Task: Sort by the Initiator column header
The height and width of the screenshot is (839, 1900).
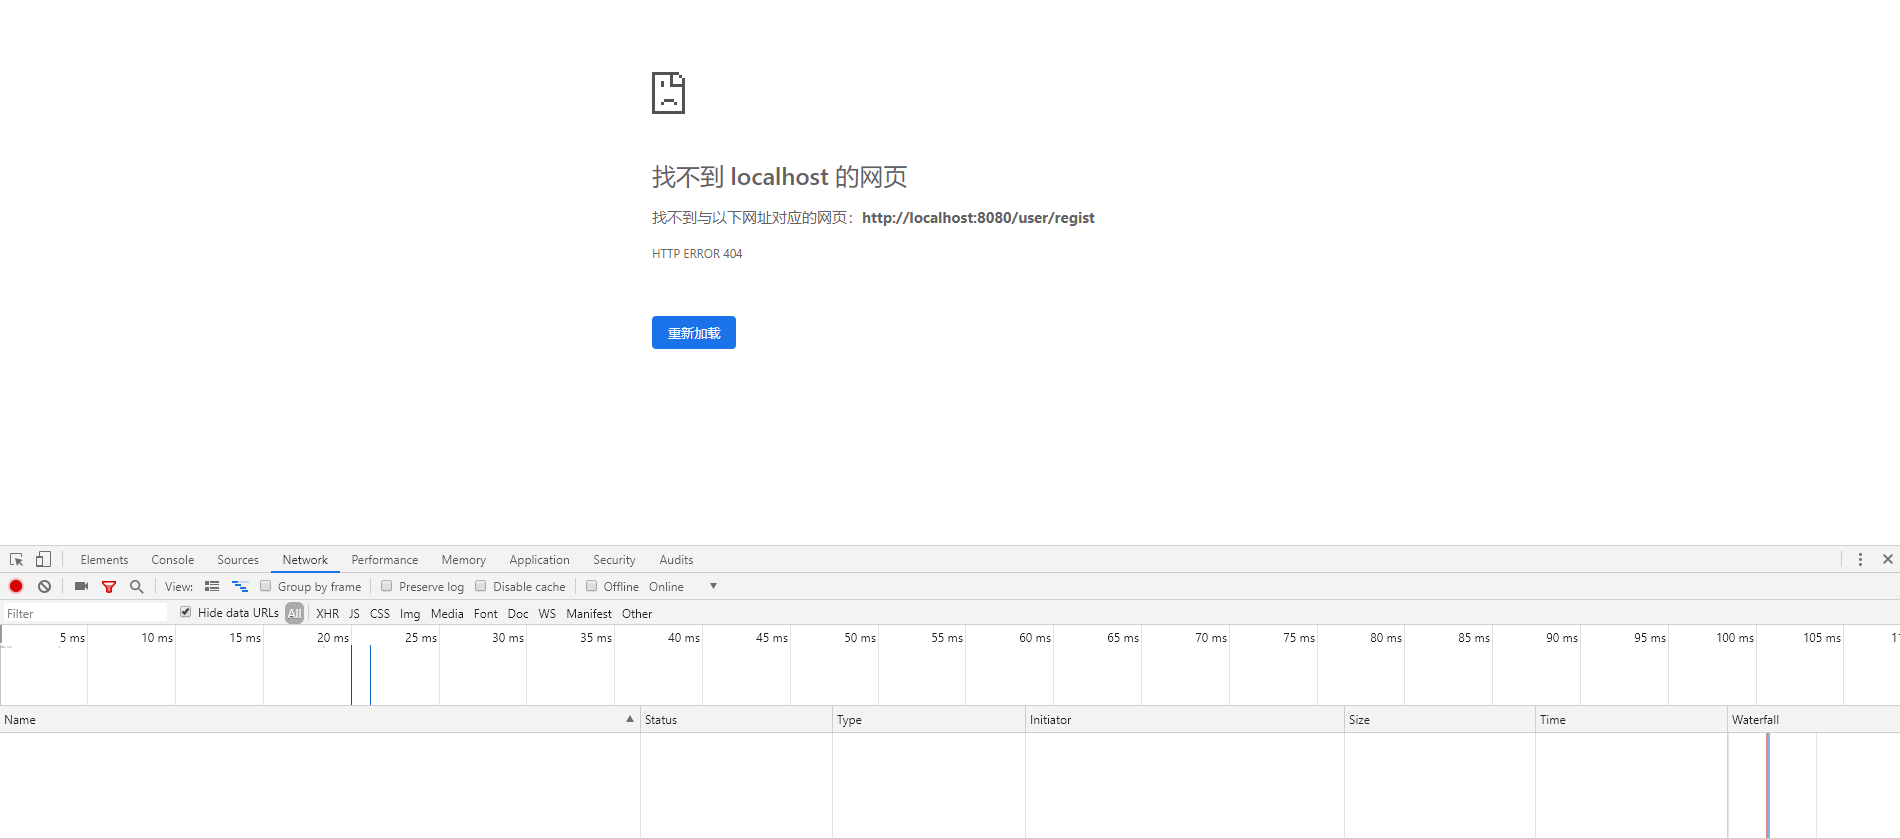Action: [x=1185, y=720]
